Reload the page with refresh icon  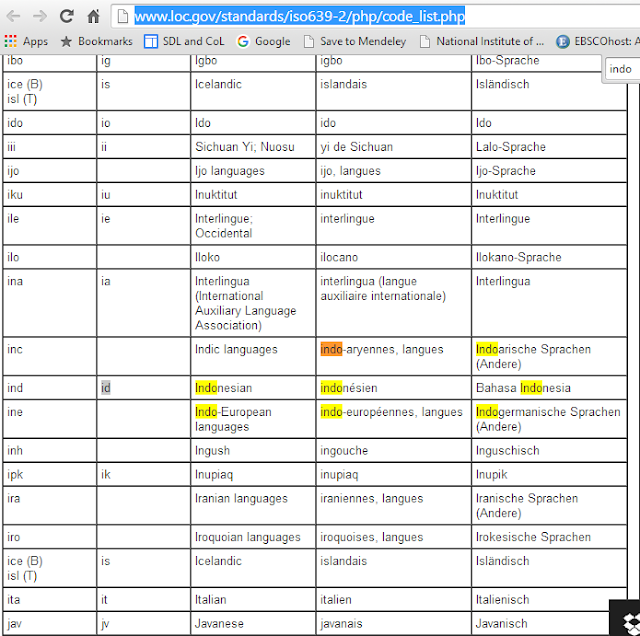[67, 16]
